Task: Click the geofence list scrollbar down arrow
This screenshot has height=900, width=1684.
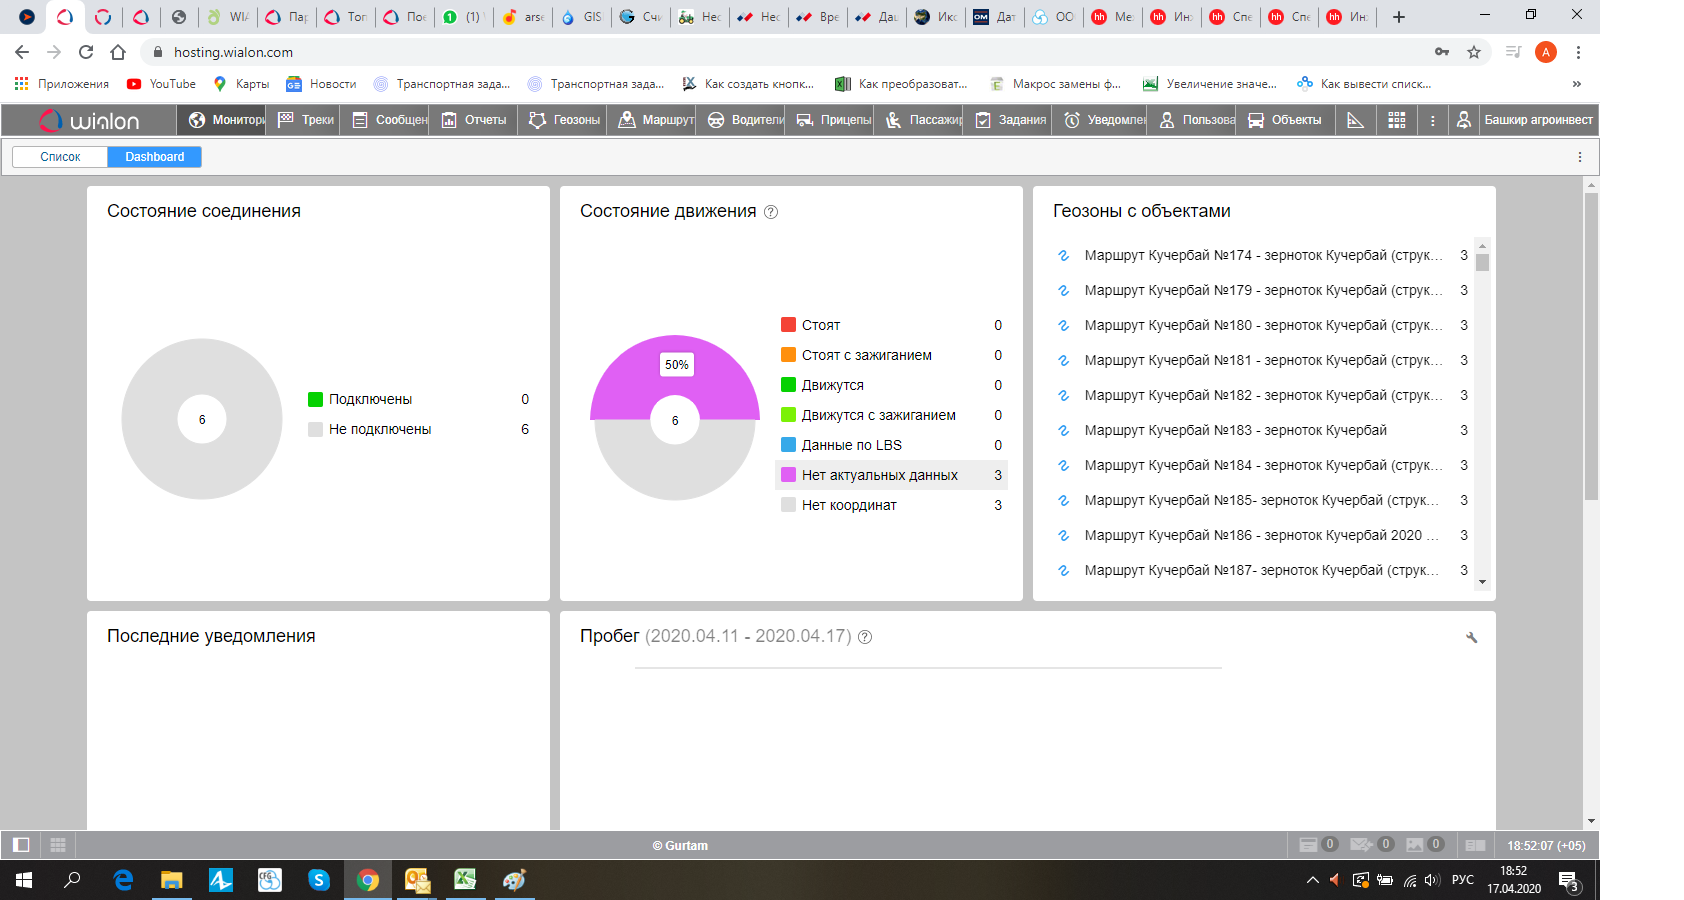Action: tap(1482, 582)
